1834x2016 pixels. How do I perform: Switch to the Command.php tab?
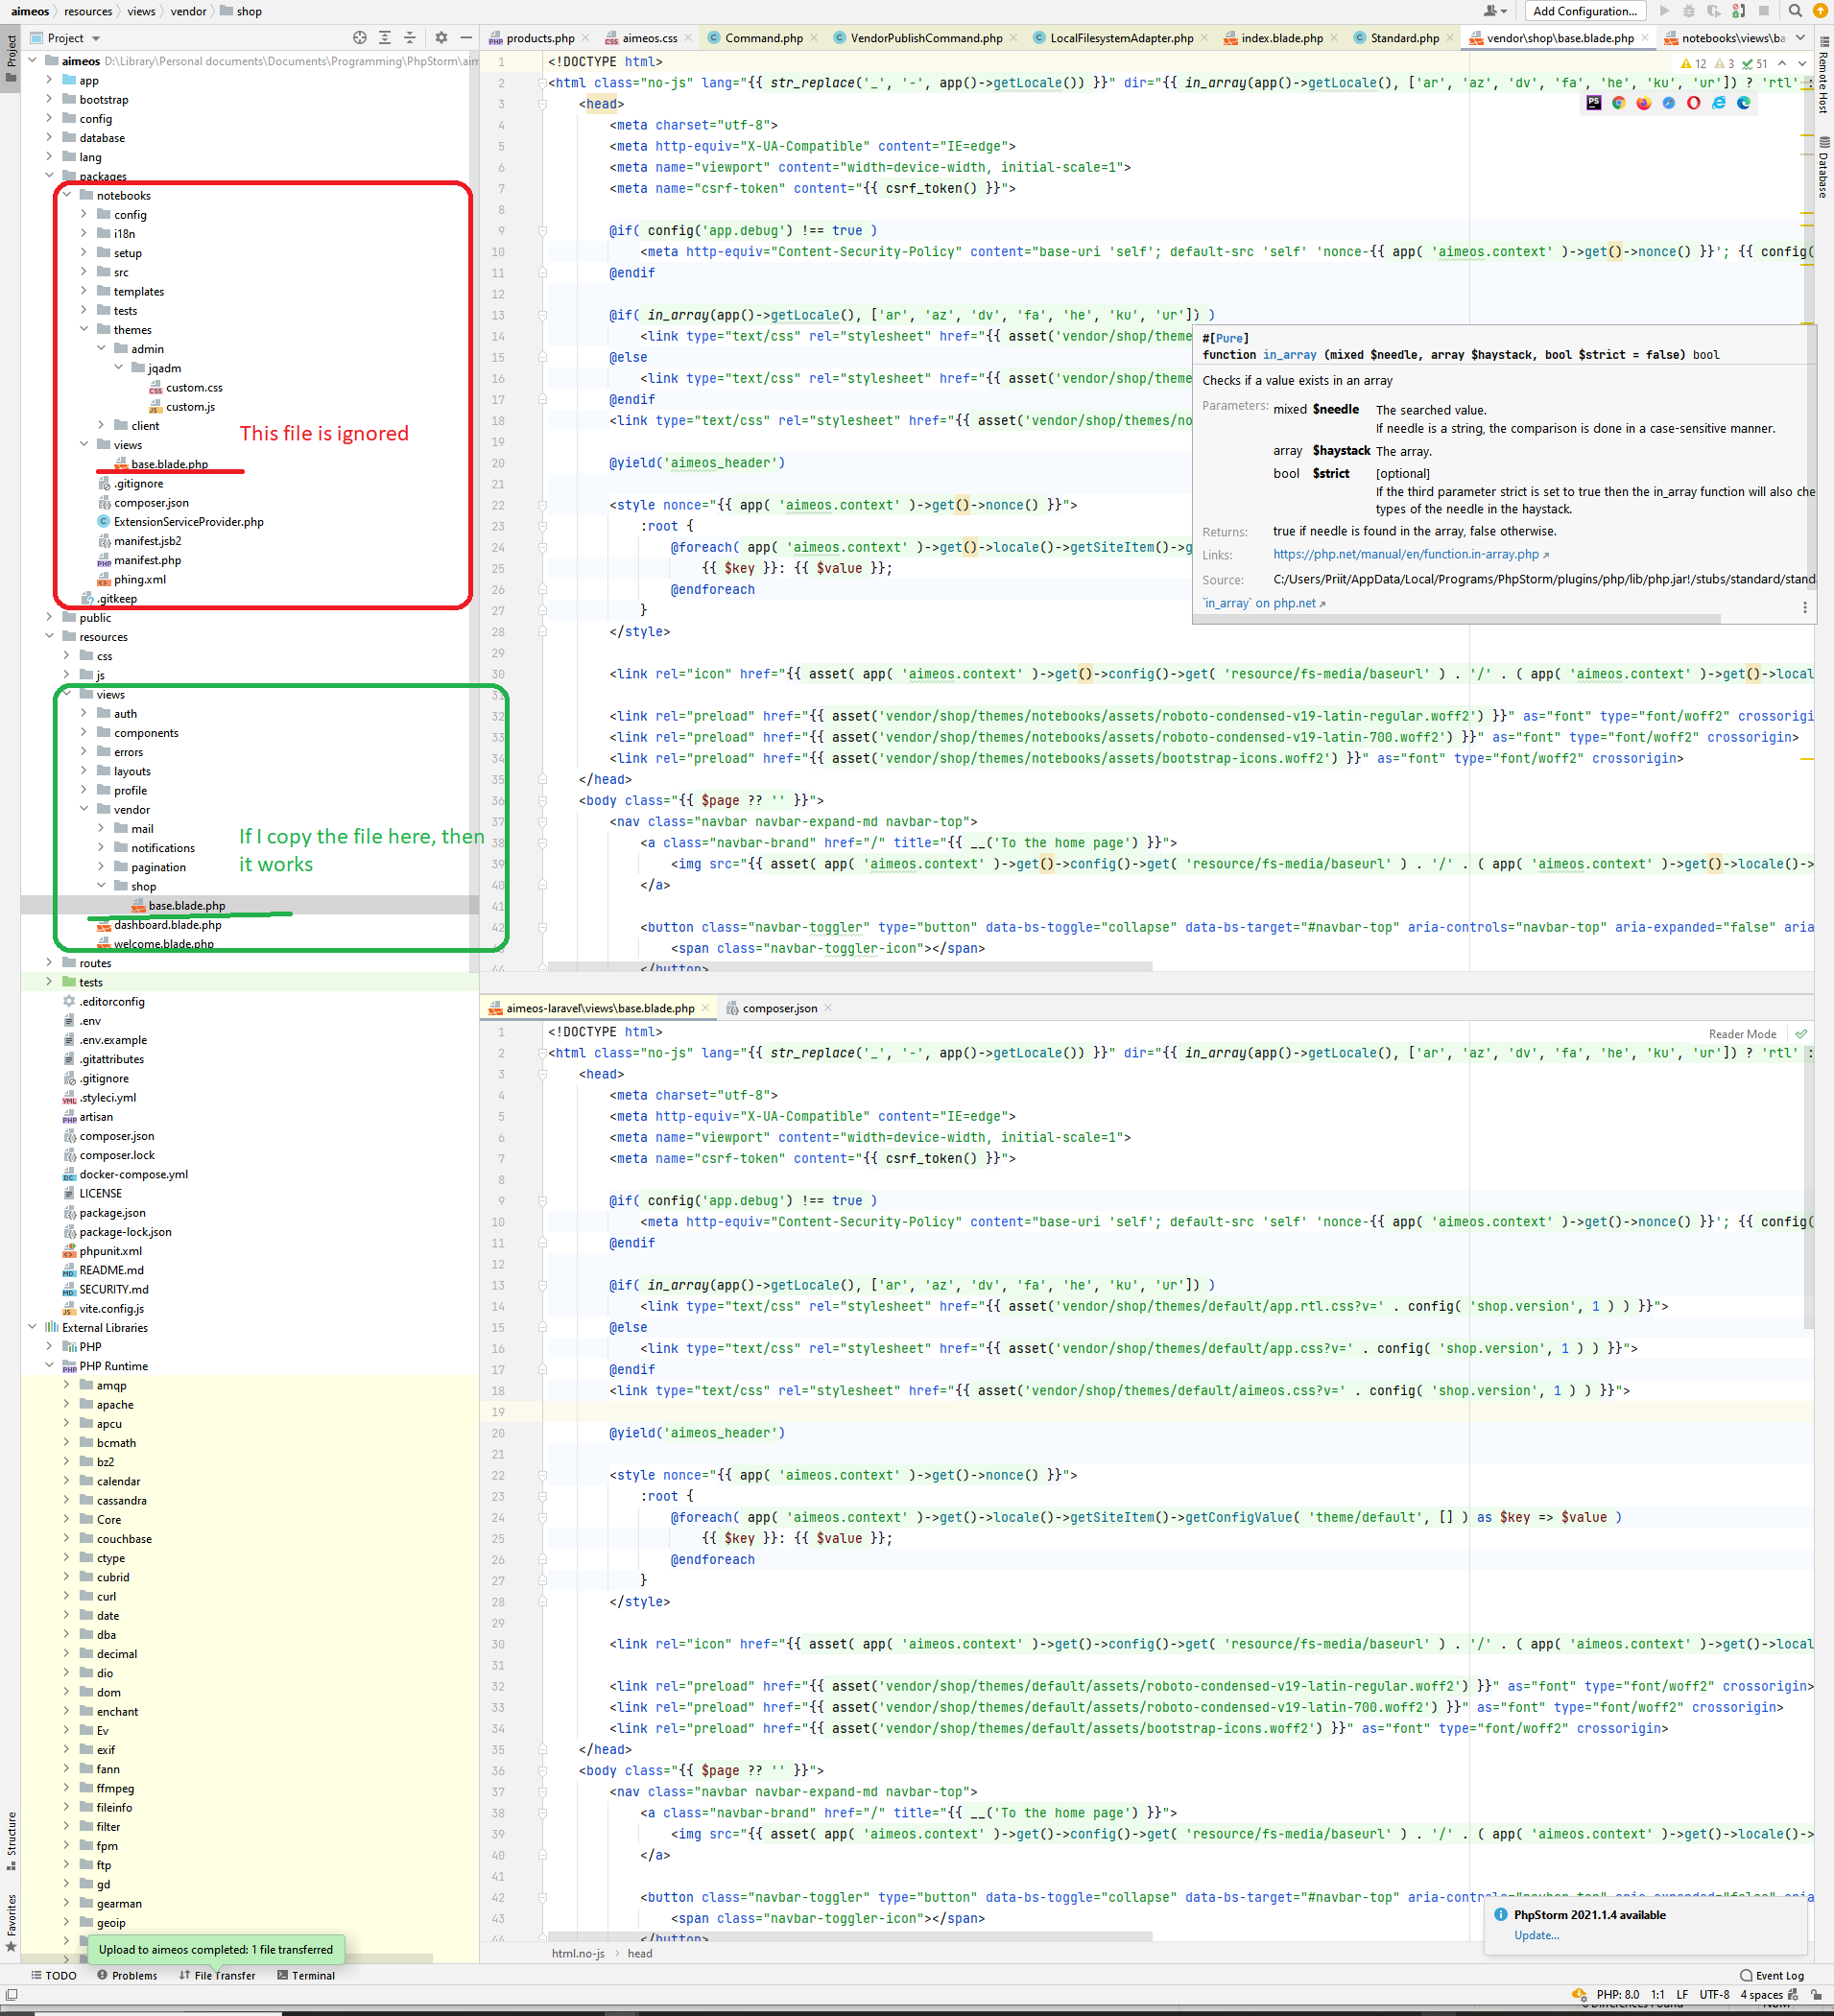763,38
